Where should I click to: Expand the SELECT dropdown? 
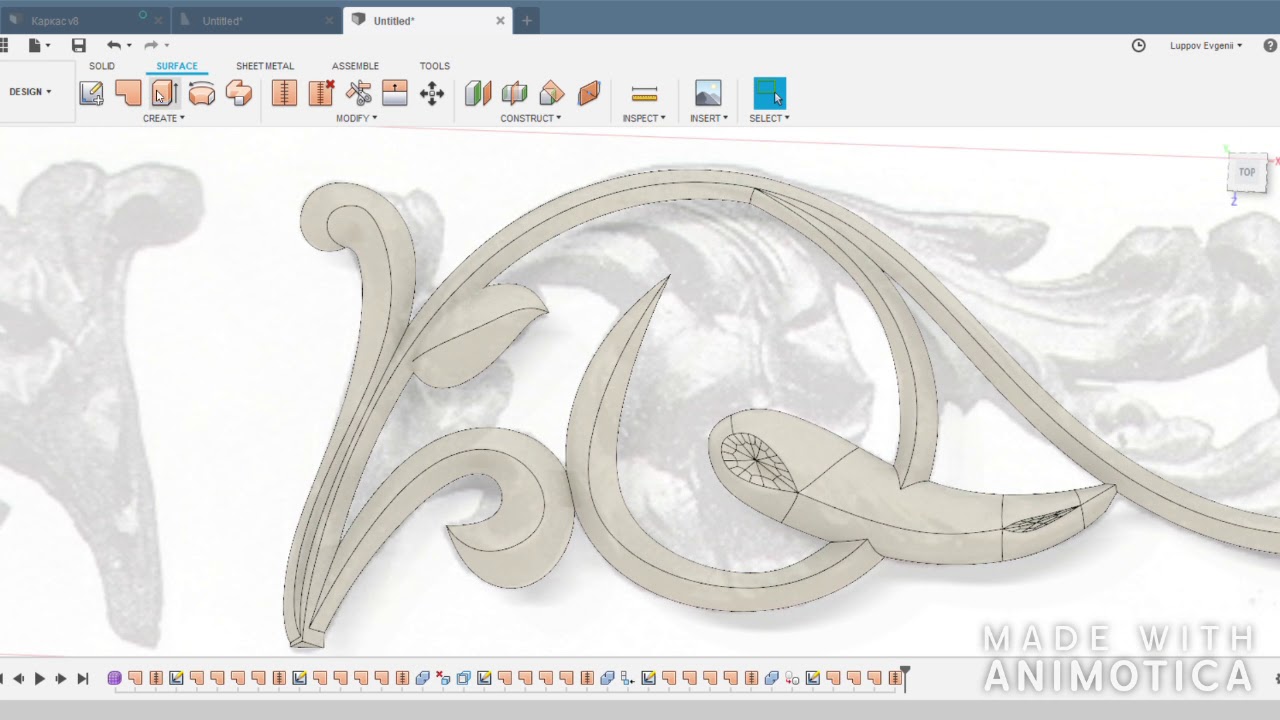point(769,118)
